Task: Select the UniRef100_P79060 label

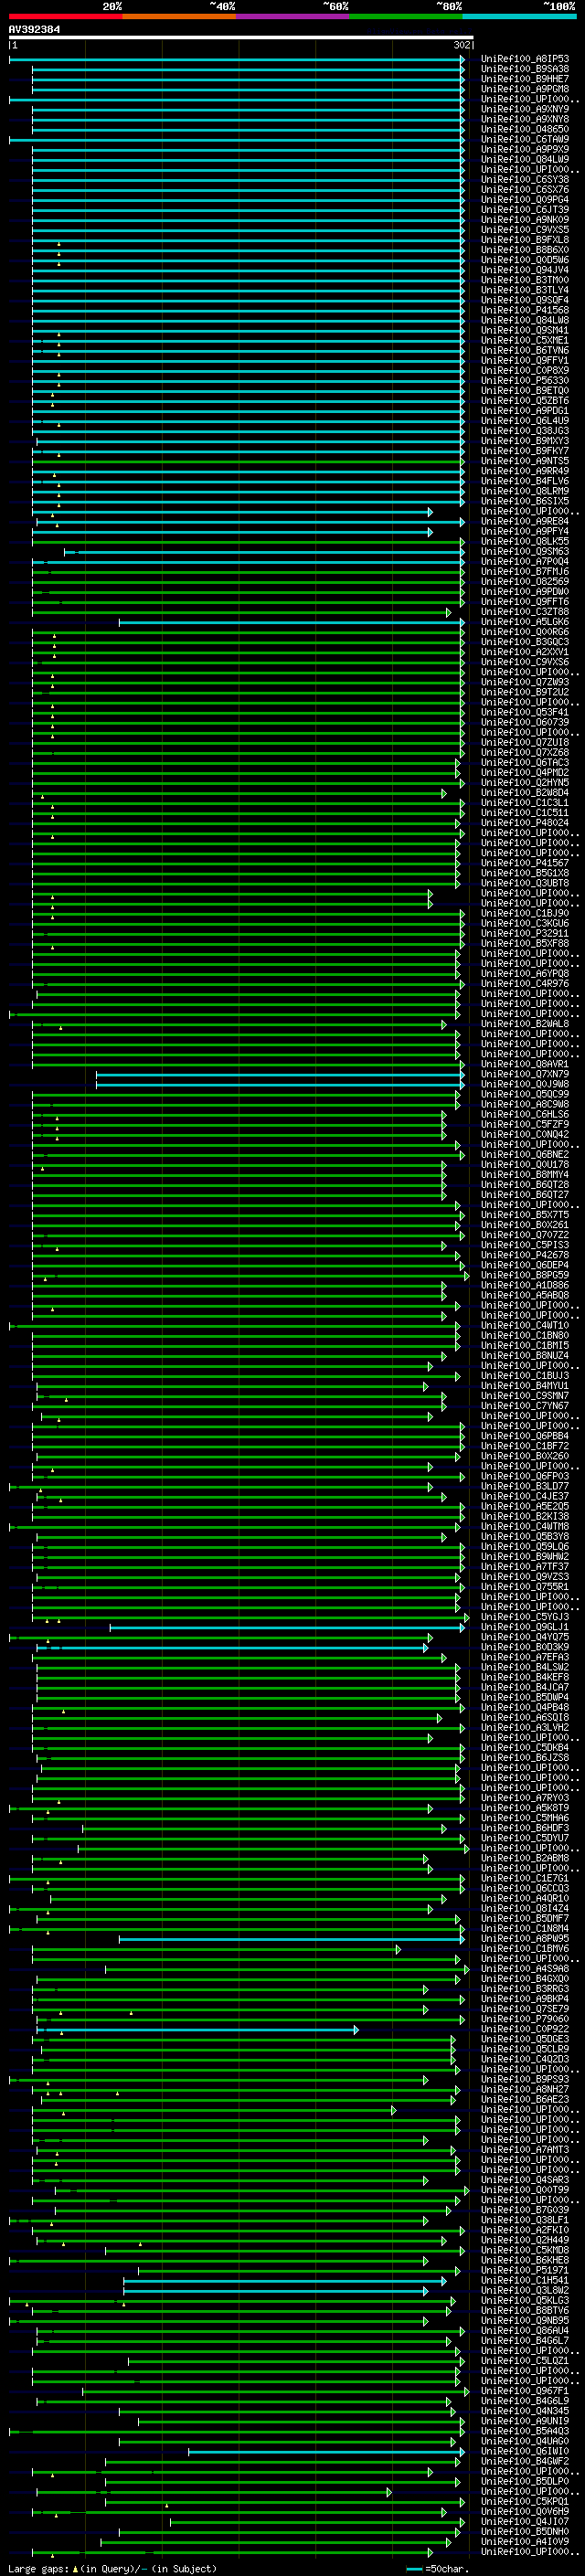Action: (525, 2019)
